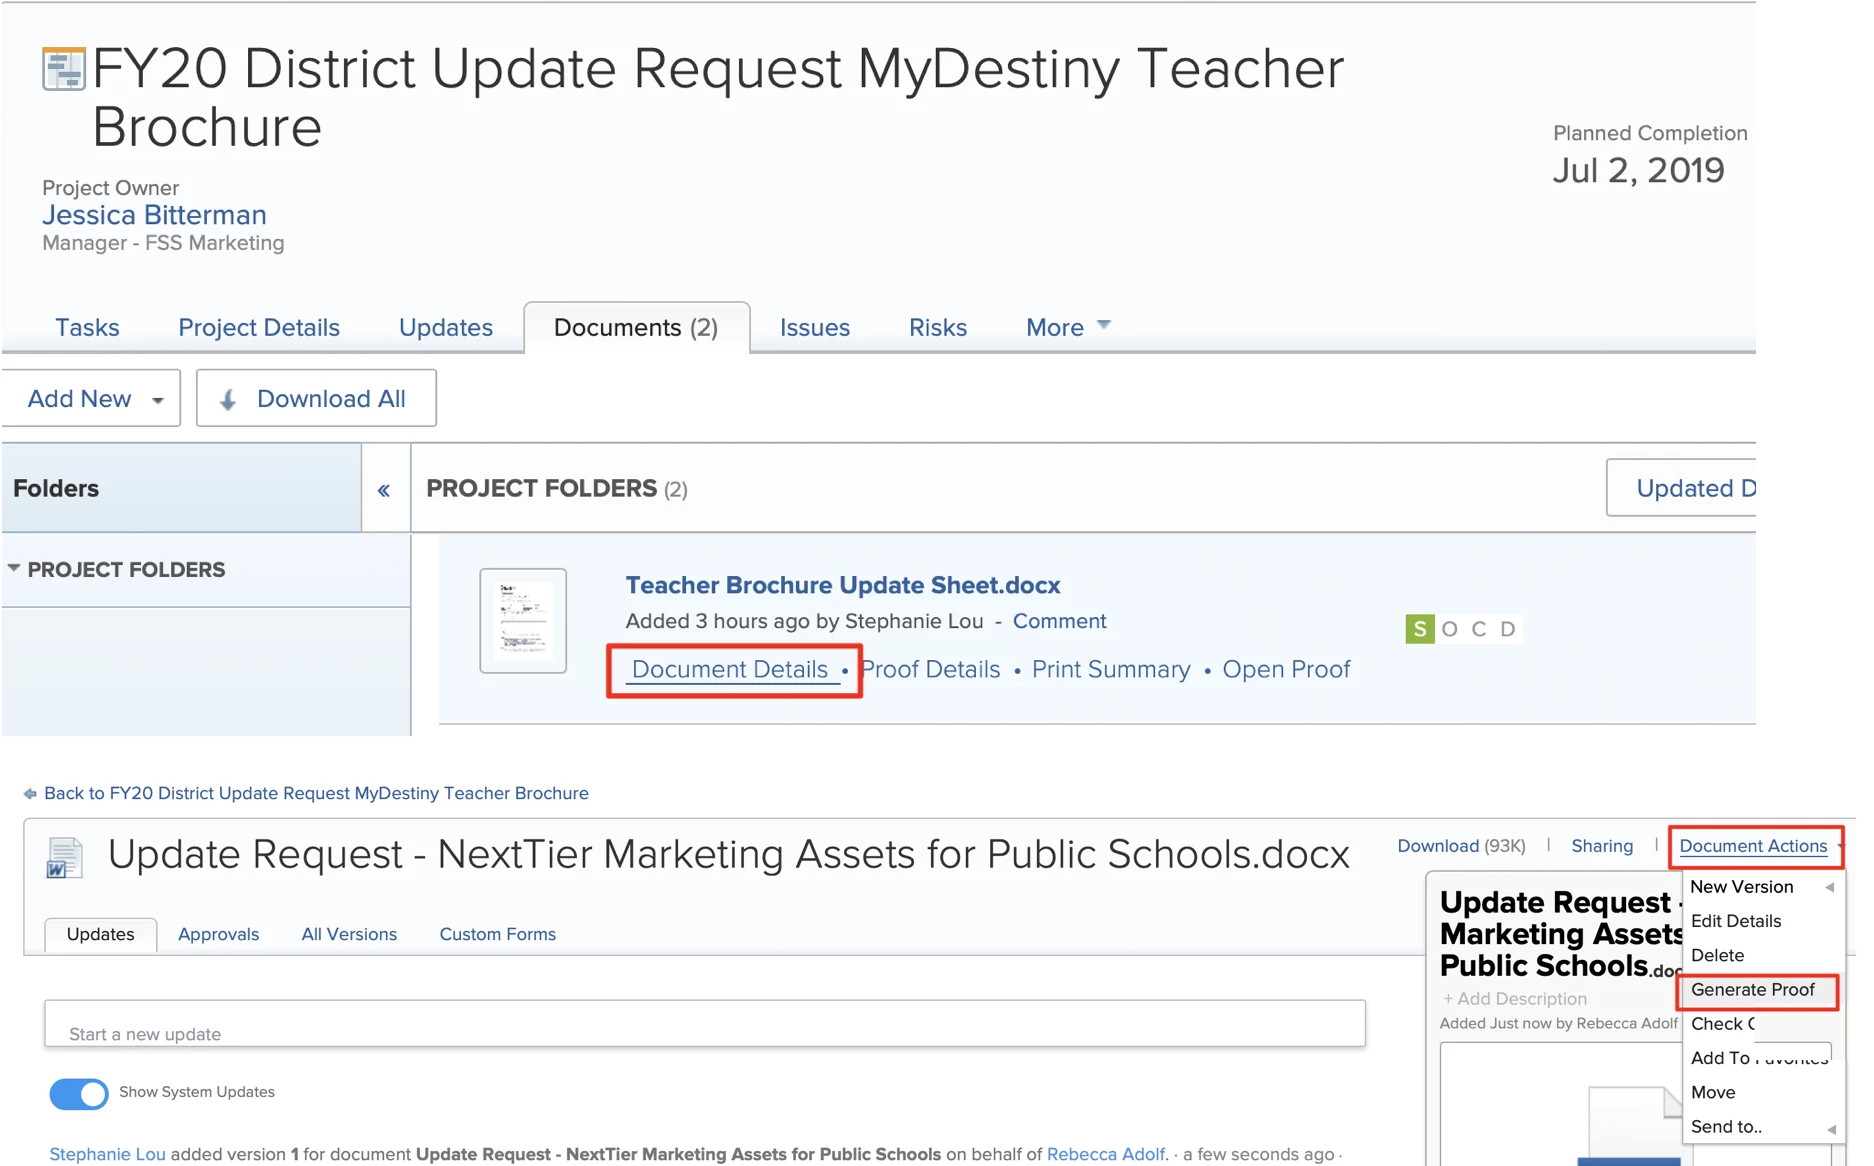The height and width of the screenshot is (1166, 1874).
Task: Go to the project Updates tab
Action: tap(446, 327)
